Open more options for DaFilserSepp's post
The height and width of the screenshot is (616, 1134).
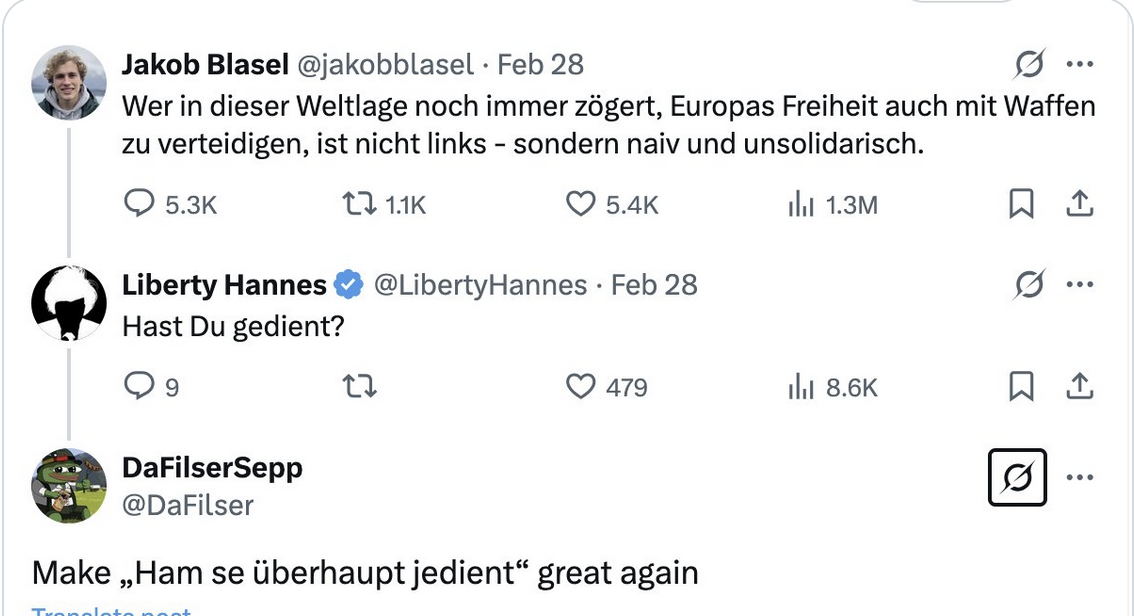coord(1080,478)
